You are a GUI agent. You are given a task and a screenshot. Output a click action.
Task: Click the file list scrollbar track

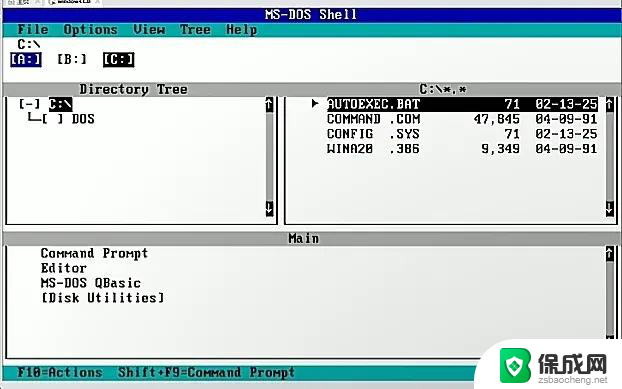[x=610, y=157]
